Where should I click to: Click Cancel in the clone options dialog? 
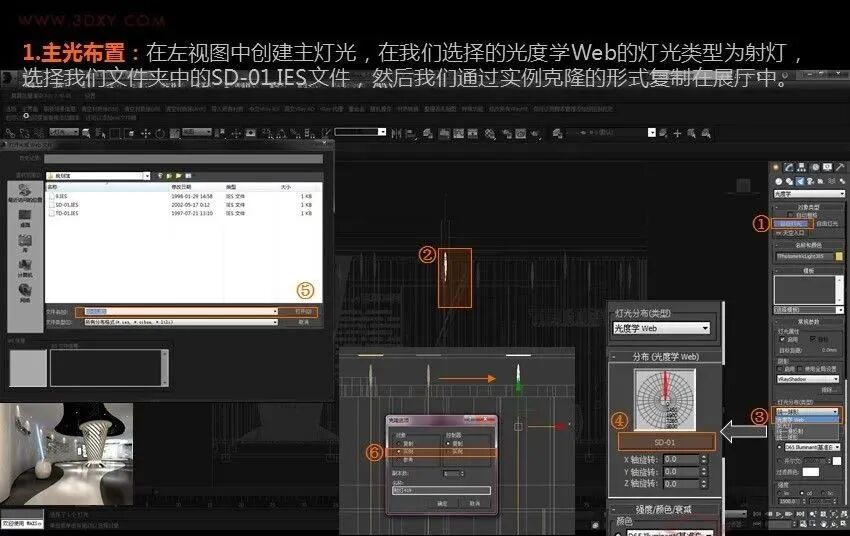[x=475, y=503]
